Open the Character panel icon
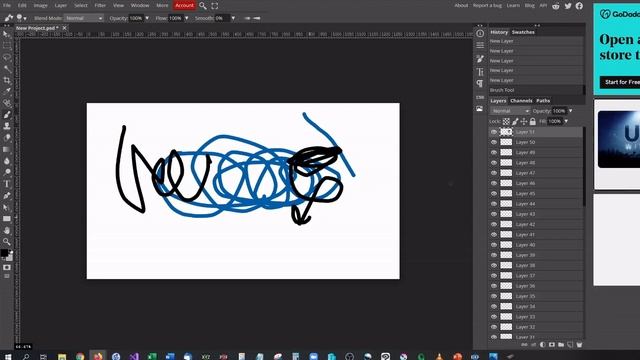Screen dimensions: 640x360 480,72
